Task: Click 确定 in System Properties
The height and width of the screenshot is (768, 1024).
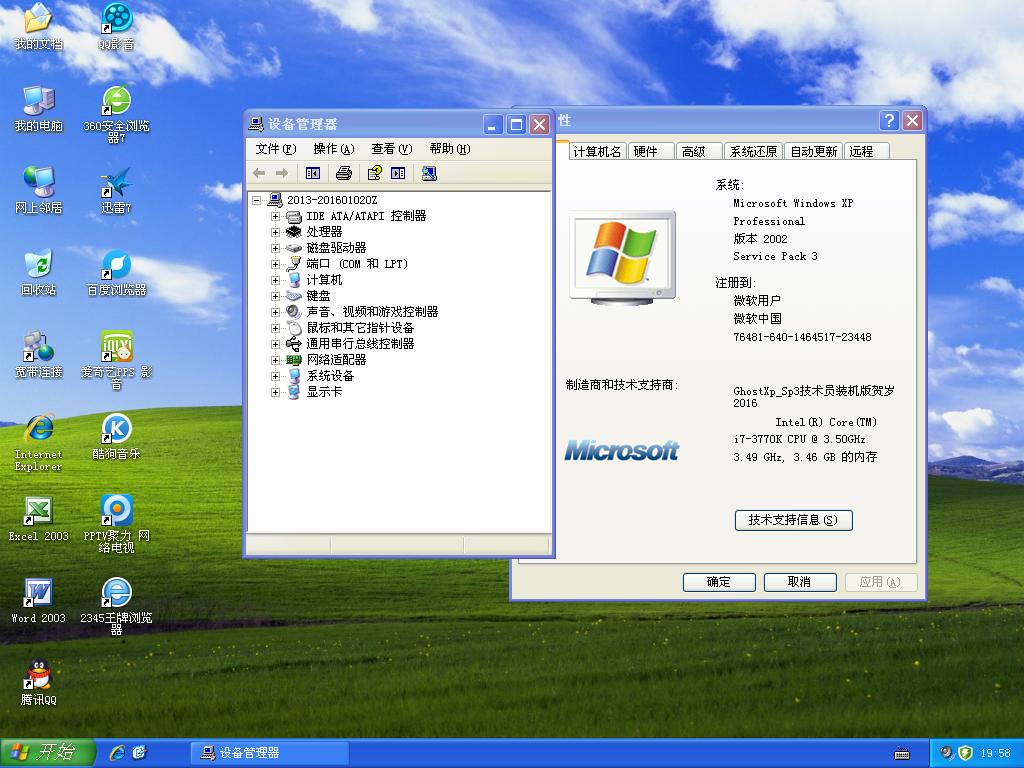Action: tap(719, 582)
